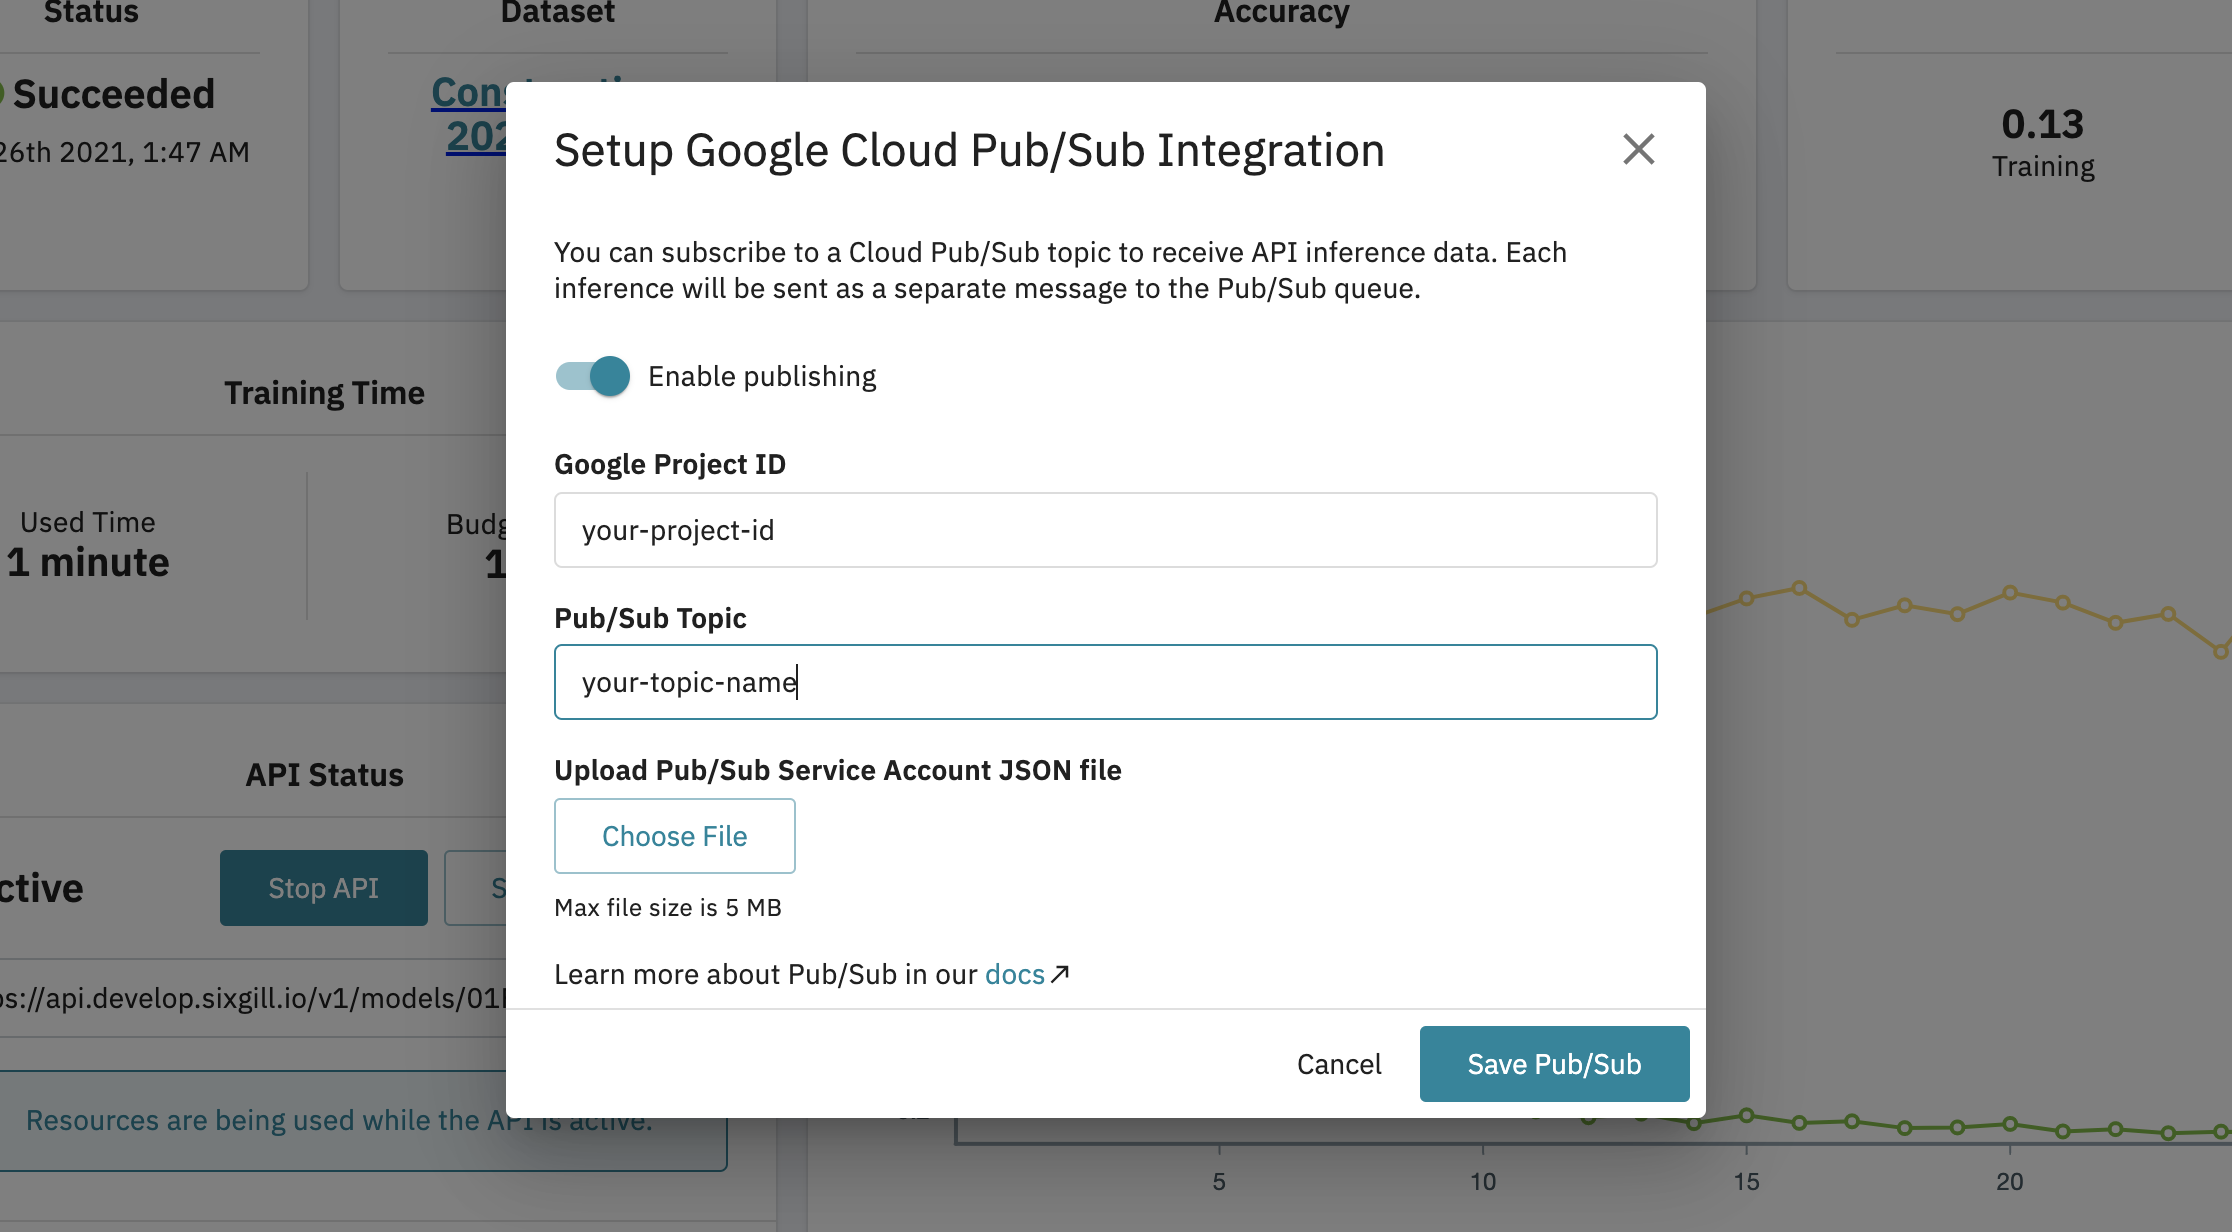Click the Max file size is 5 MB note
The image size is (2232, 1232).
[x=668, y=907]
